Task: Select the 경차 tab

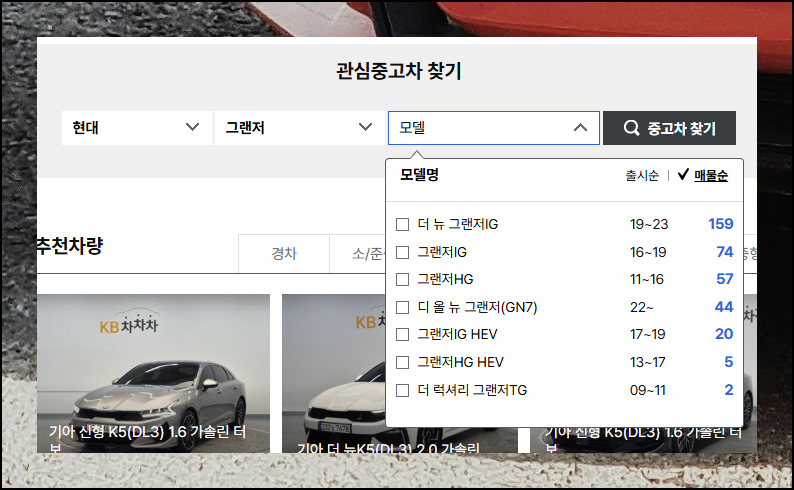Action: [284, 253]
